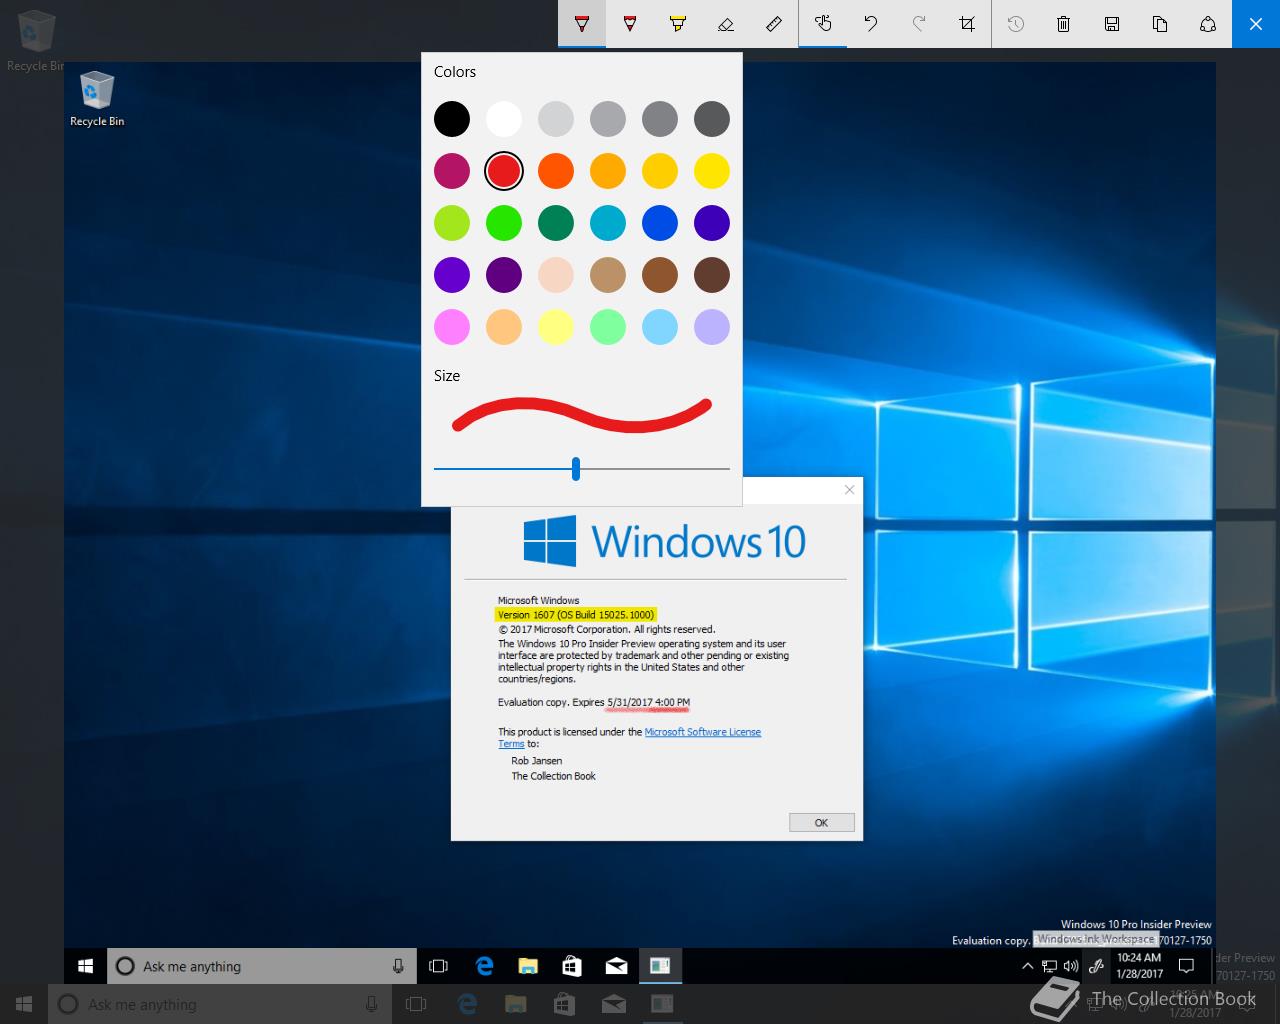This screenshot has width=1280, height=1024.
Task: Close the Screen Sketch workspace
Action: coord(1256,24)
